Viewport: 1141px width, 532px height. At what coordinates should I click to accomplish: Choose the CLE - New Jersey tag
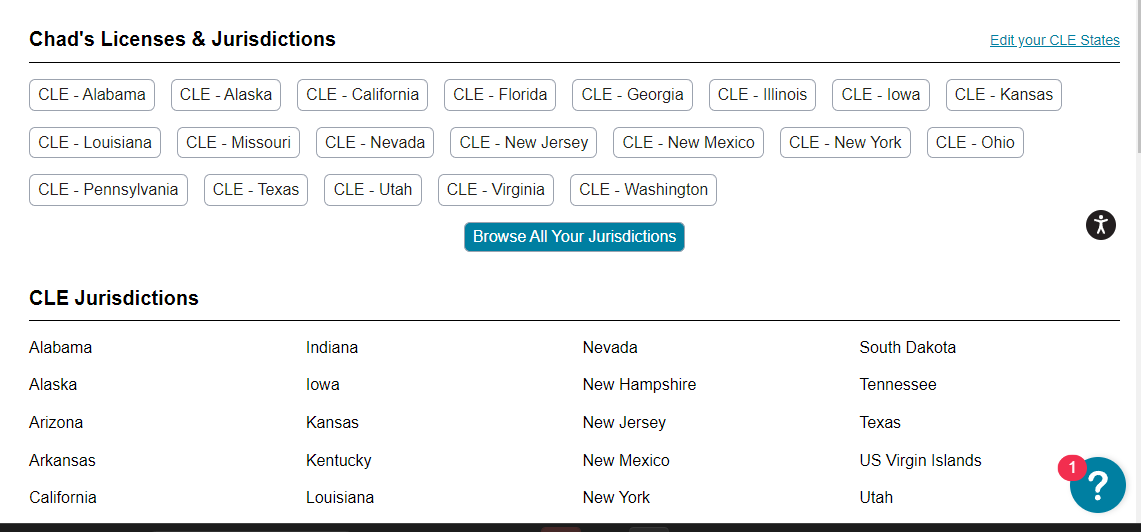pos(523,143)
